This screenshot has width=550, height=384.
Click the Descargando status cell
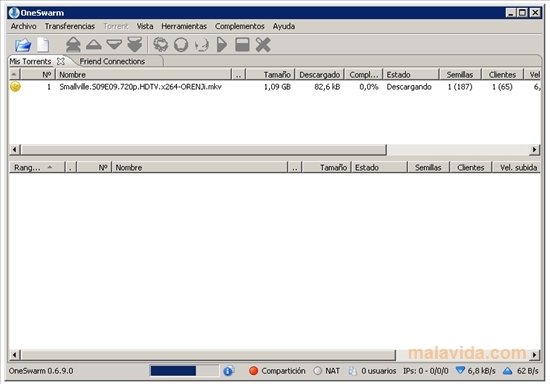click(409, 87)
